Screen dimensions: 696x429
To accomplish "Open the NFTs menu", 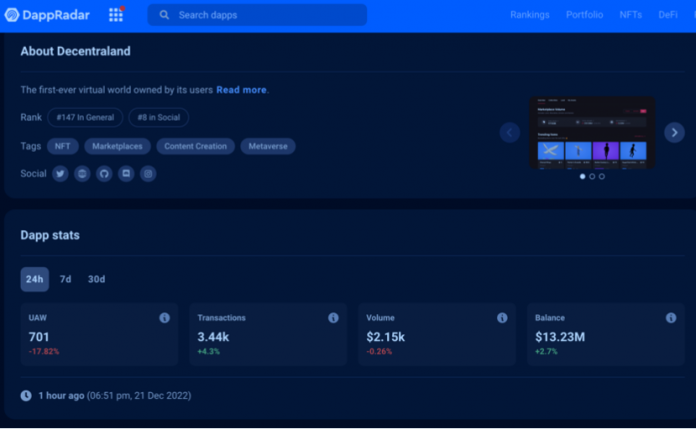I will click(x=630, y=15).
